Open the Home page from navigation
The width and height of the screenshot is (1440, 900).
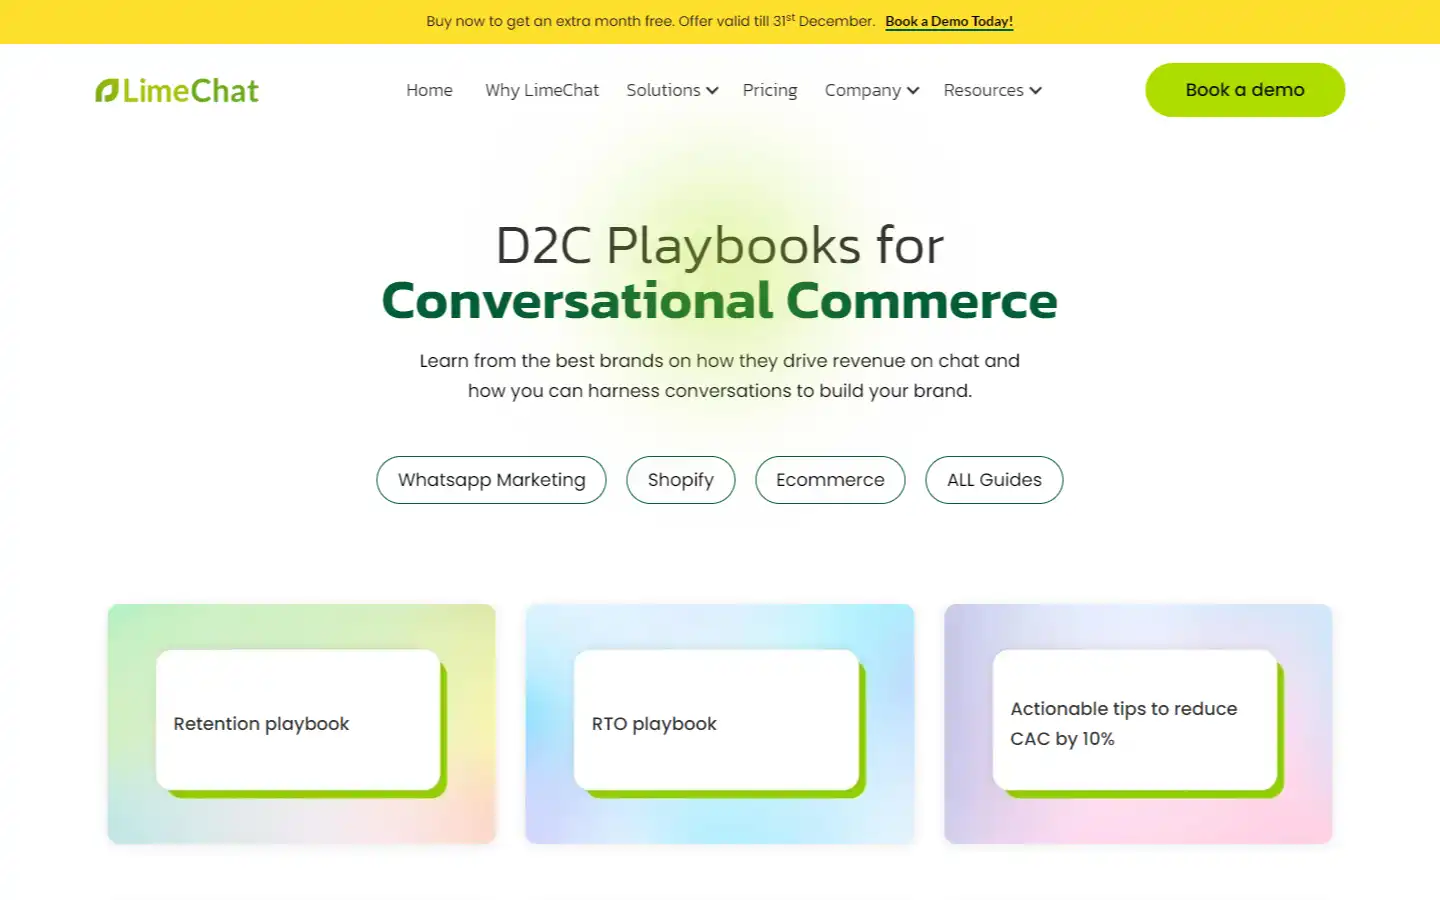pos(429,90)
